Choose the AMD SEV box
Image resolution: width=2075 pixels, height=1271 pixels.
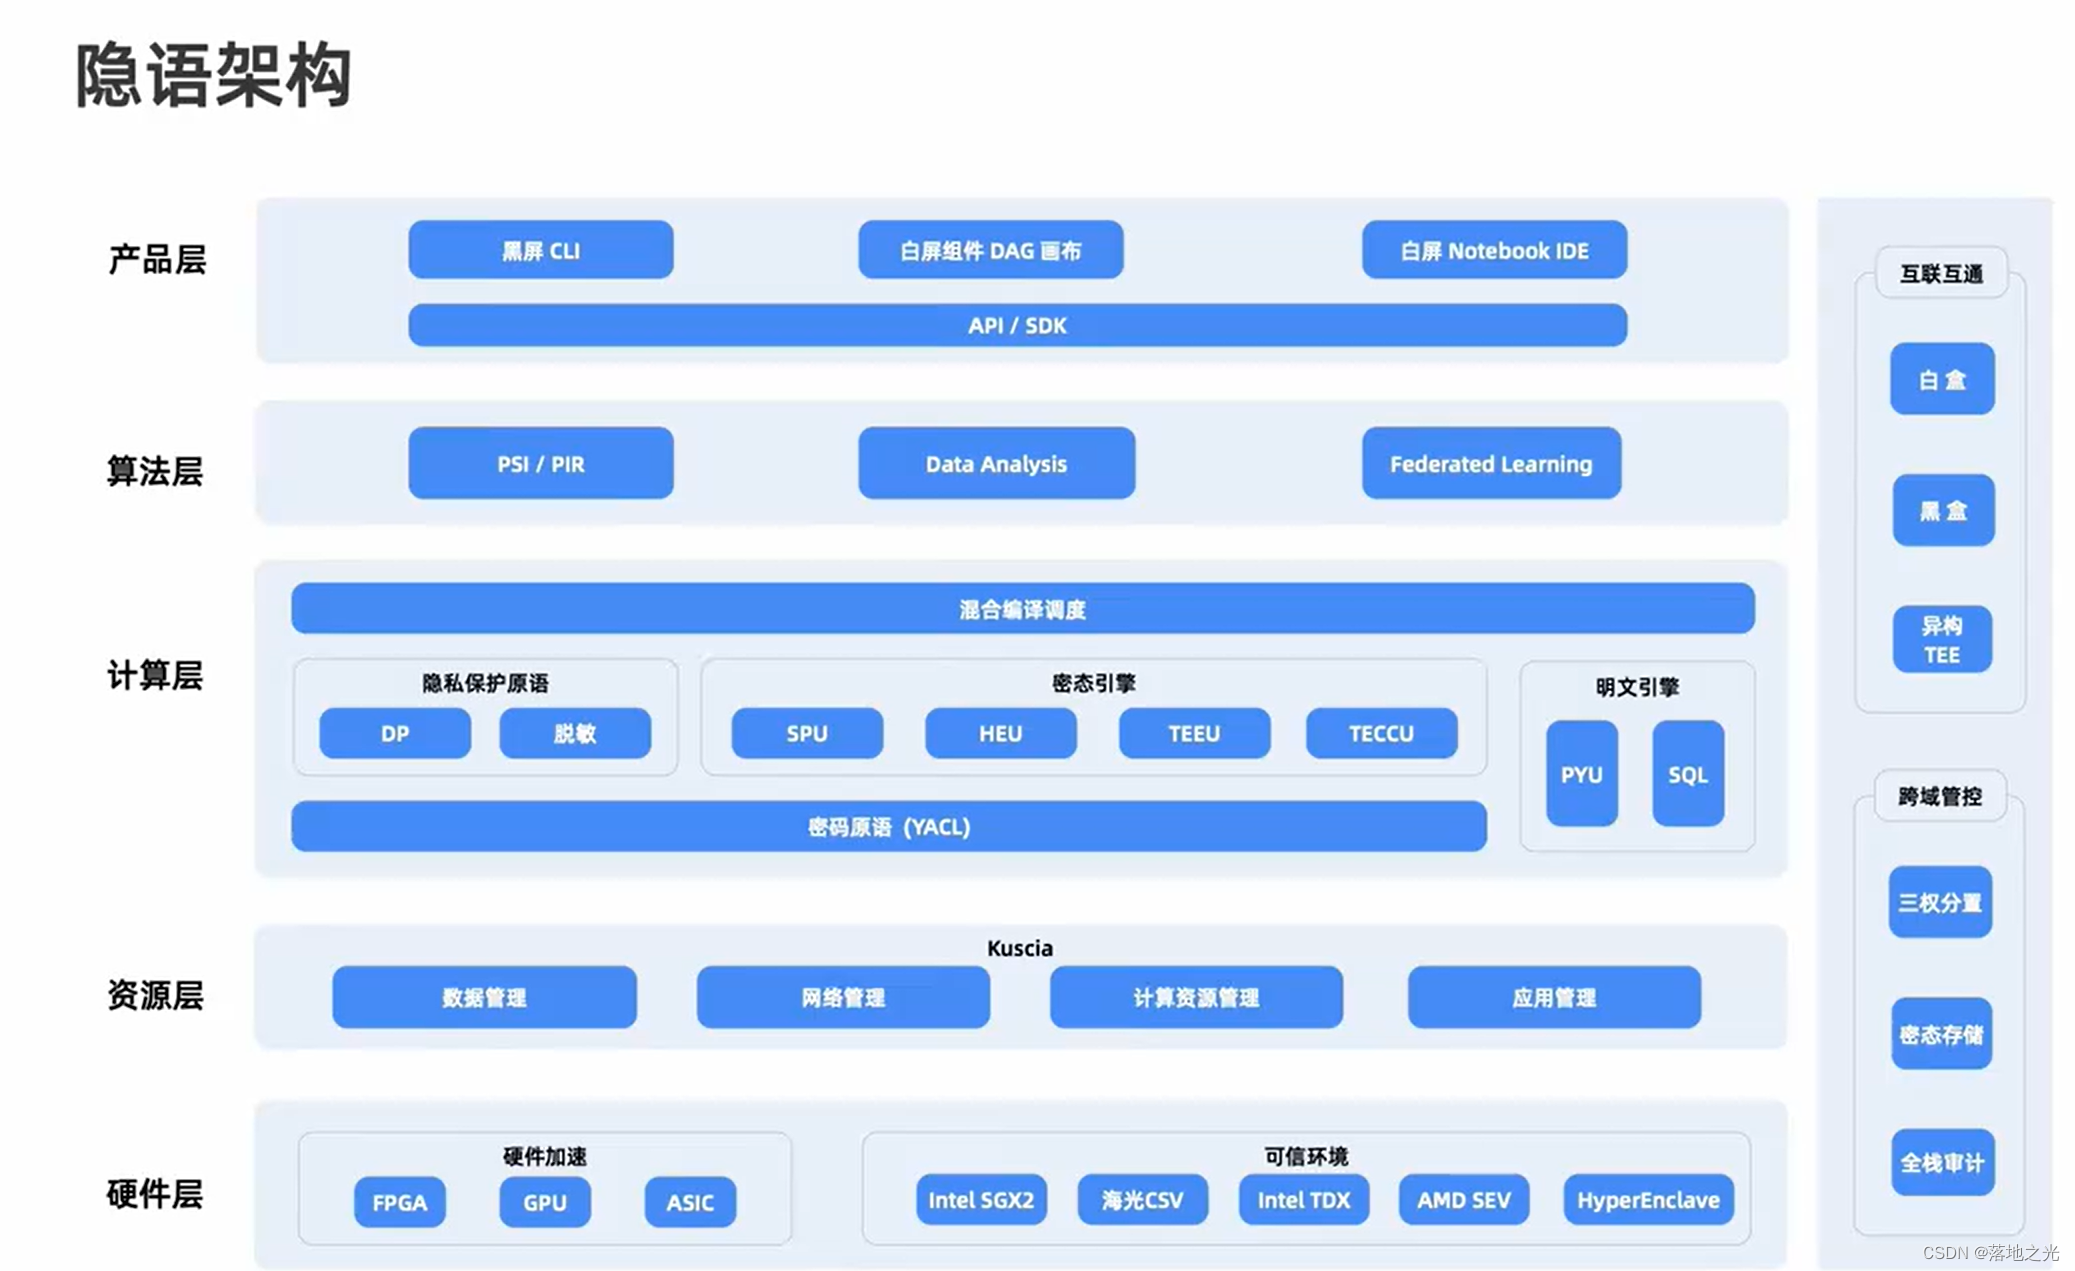(x=1464, y=1199)
